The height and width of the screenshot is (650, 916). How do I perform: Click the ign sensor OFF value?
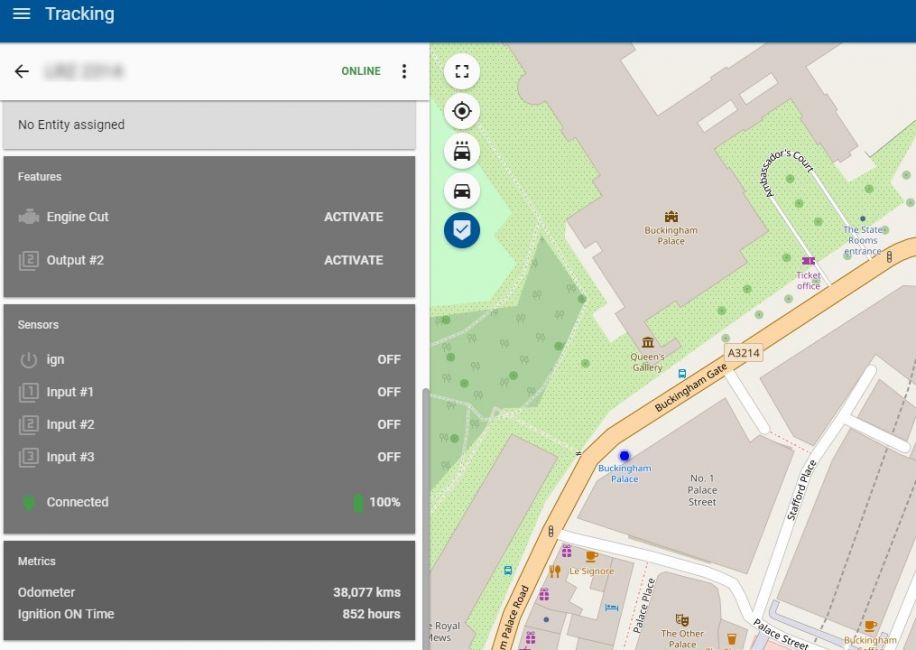click(x=388, y=360)
